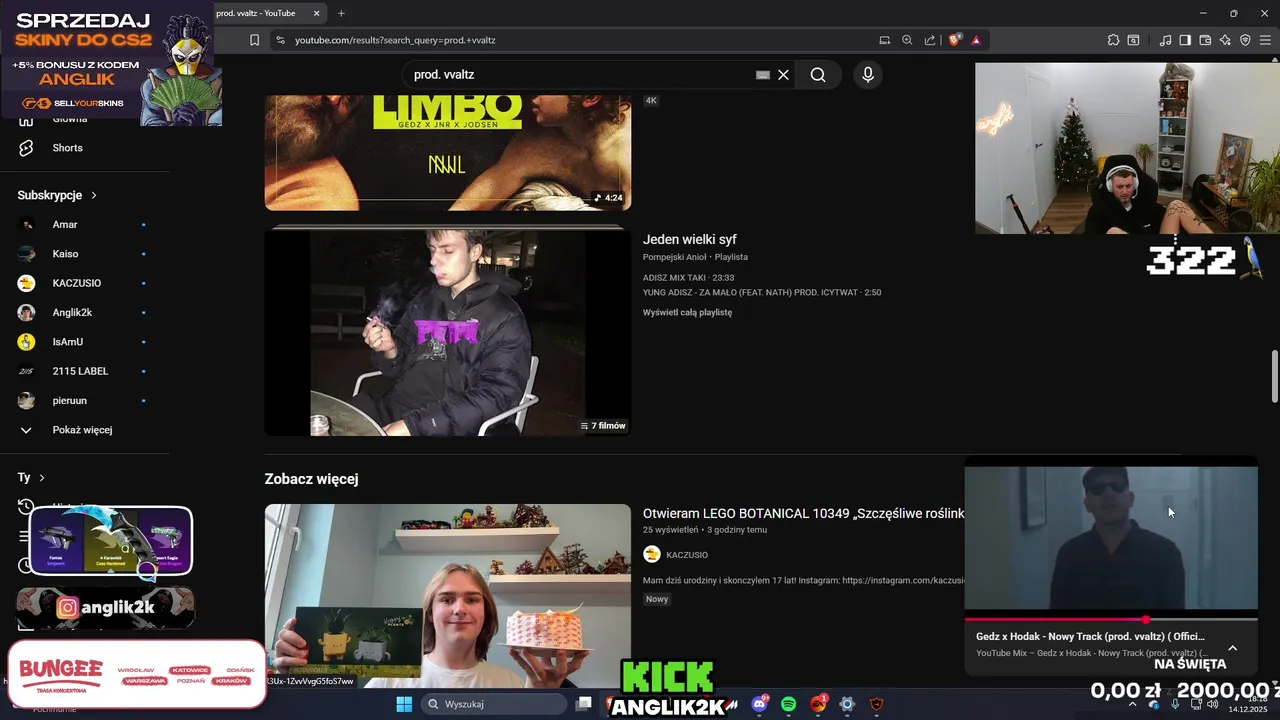Click the 'Wyświetl całą playlistę' link
The height and width of the screenshot is (720, 1280).
(x=687, y=313)
